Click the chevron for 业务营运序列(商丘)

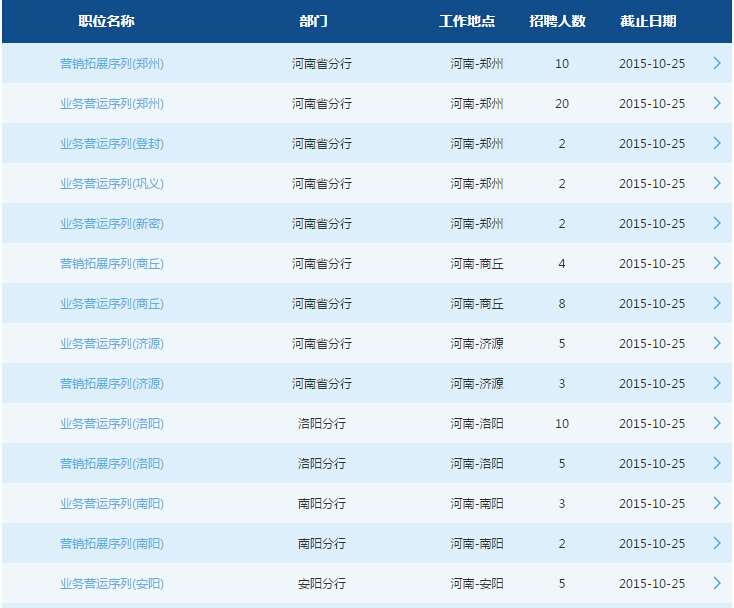point(716,303)
